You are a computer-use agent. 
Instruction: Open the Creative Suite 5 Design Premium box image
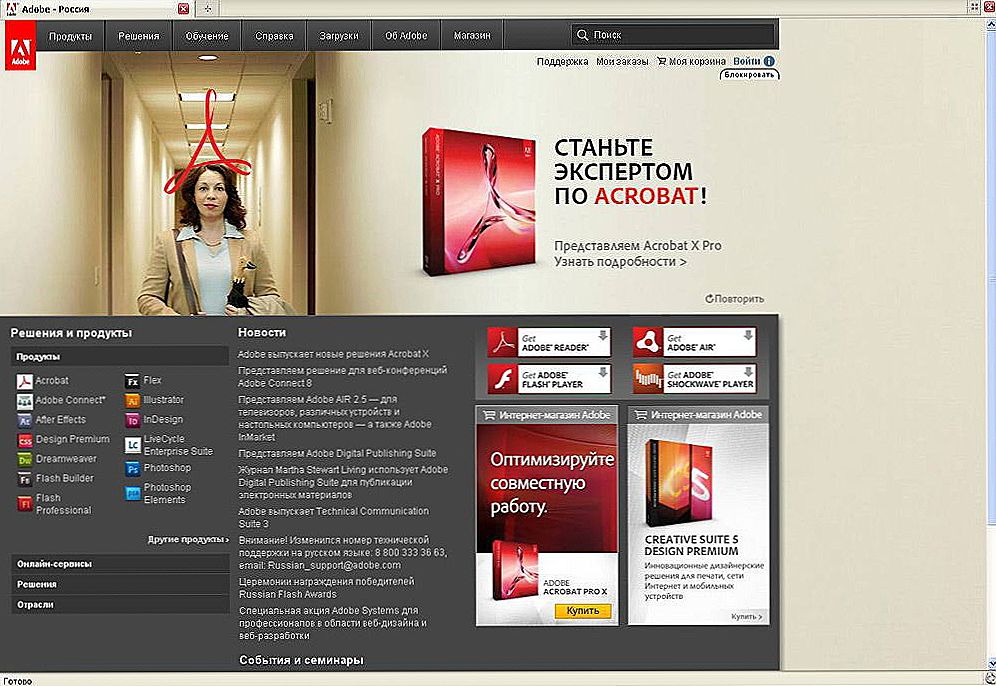click(x=678, y=483)
